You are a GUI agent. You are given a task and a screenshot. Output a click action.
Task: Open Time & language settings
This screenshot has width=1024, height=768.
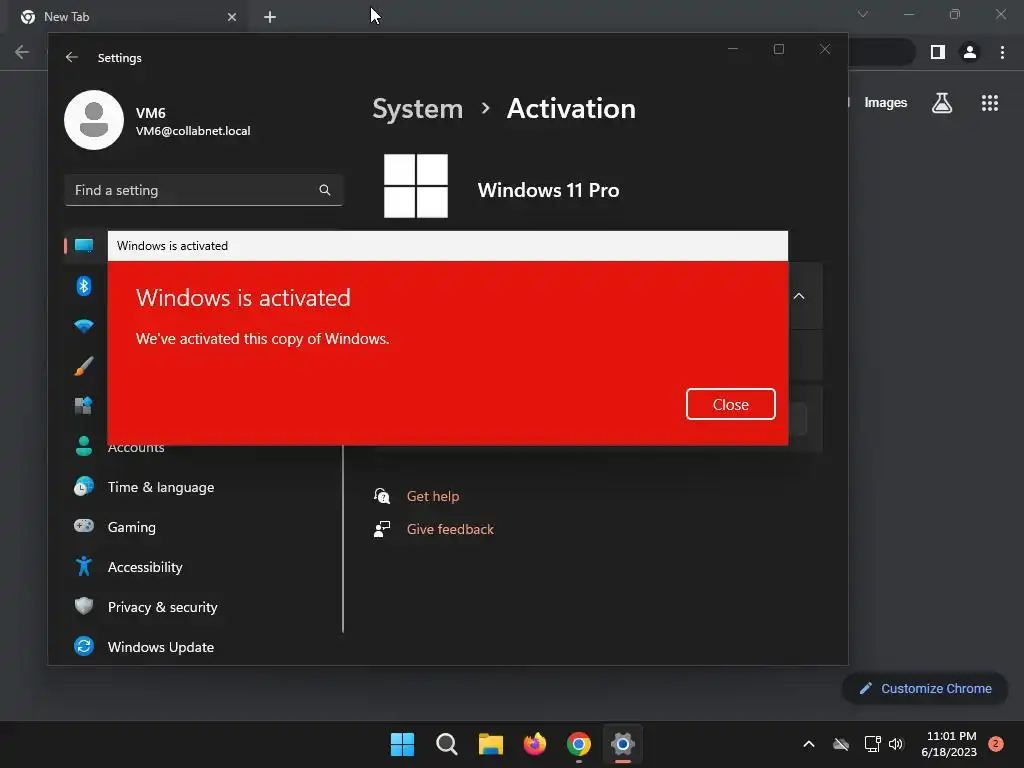(x=161, y=487)
